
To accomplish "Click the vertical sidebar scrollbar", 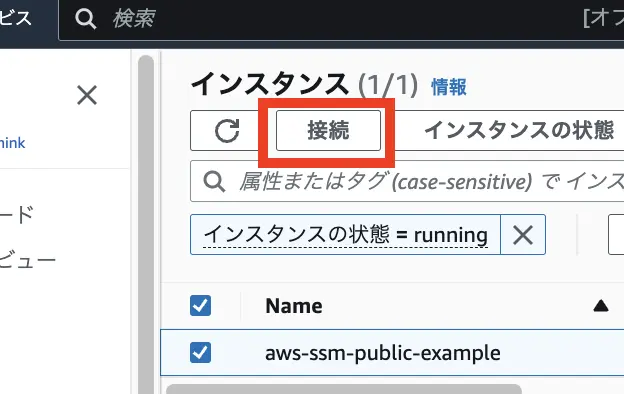I will [146, 224].
